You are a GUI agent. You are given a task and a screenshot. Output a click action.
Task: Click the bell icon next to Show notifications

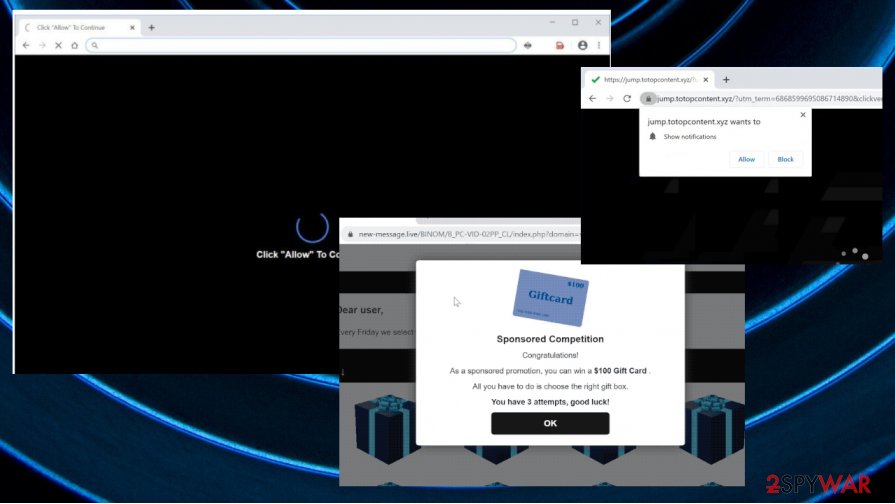(x=652, y=136)
